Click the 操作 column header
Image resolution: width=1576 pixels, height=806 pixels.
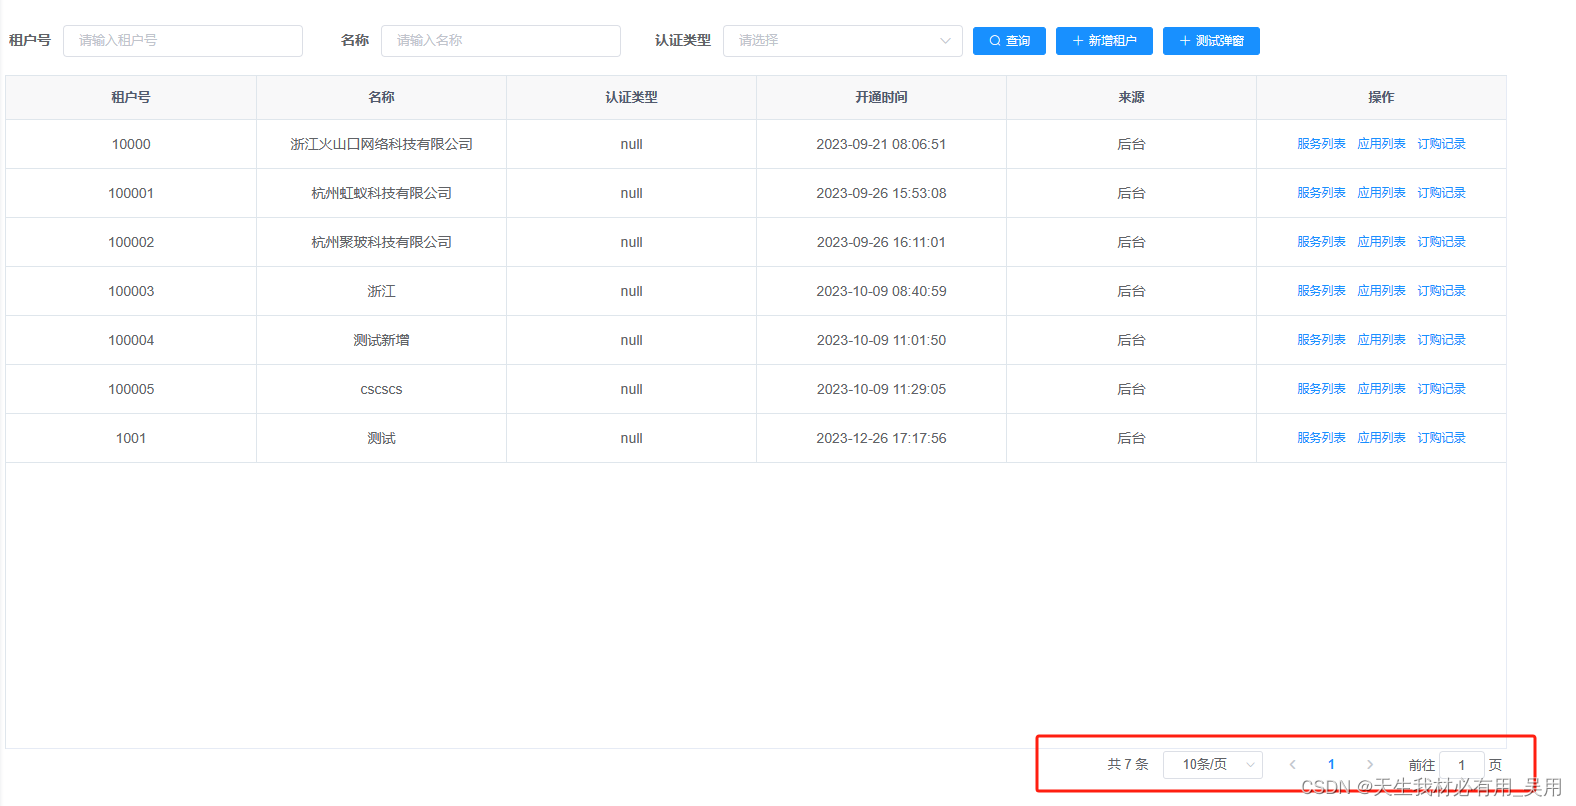tap(1381, 97)
